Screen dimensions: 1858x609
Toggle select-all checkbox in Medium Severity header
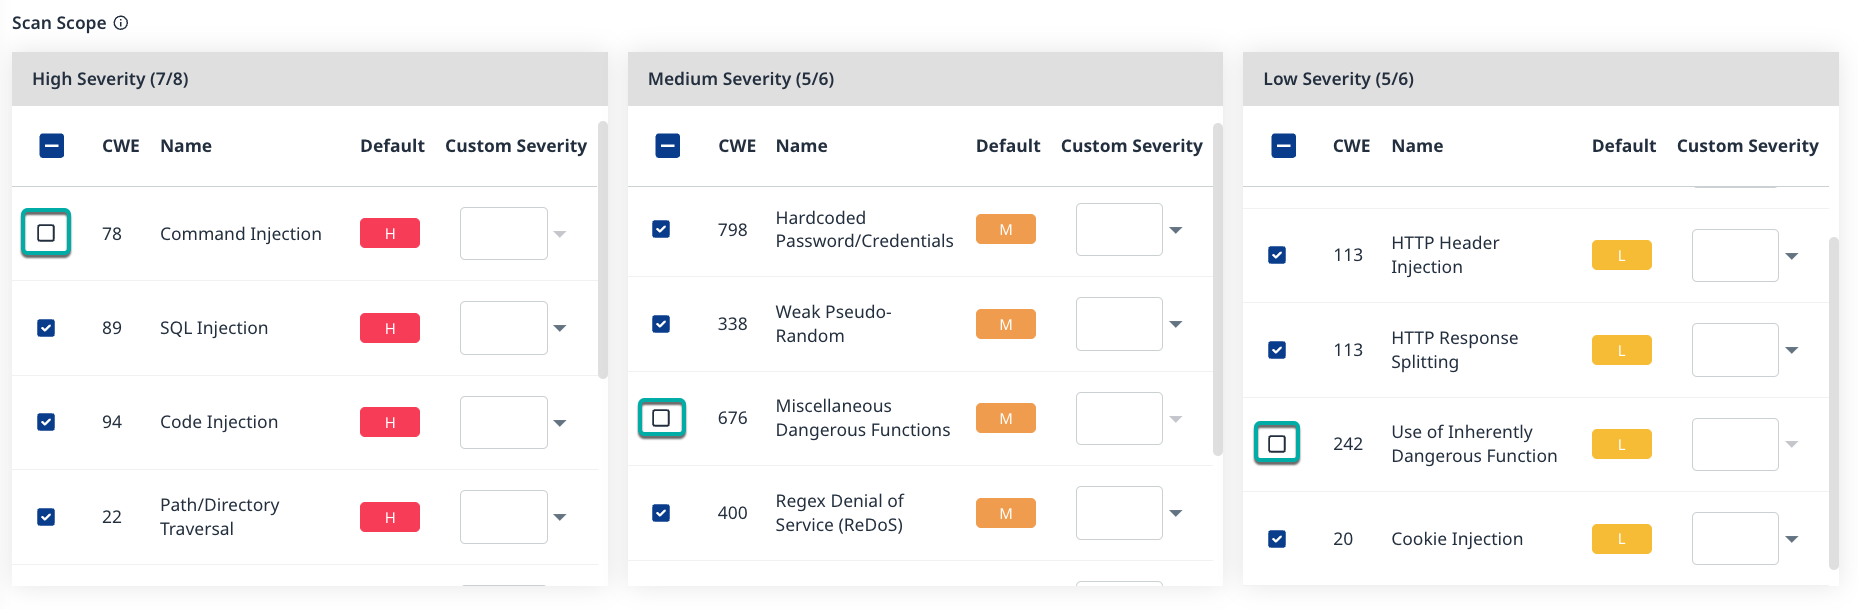point(668,146)
